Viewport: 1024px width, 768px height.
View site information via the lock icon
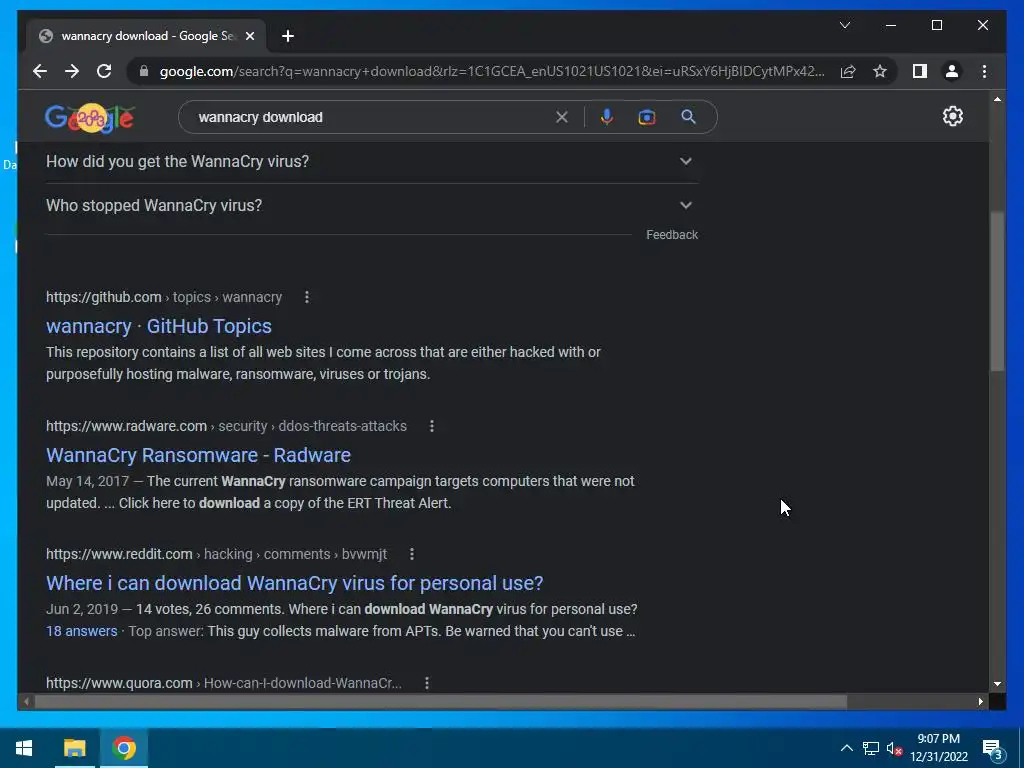point(144,71)
